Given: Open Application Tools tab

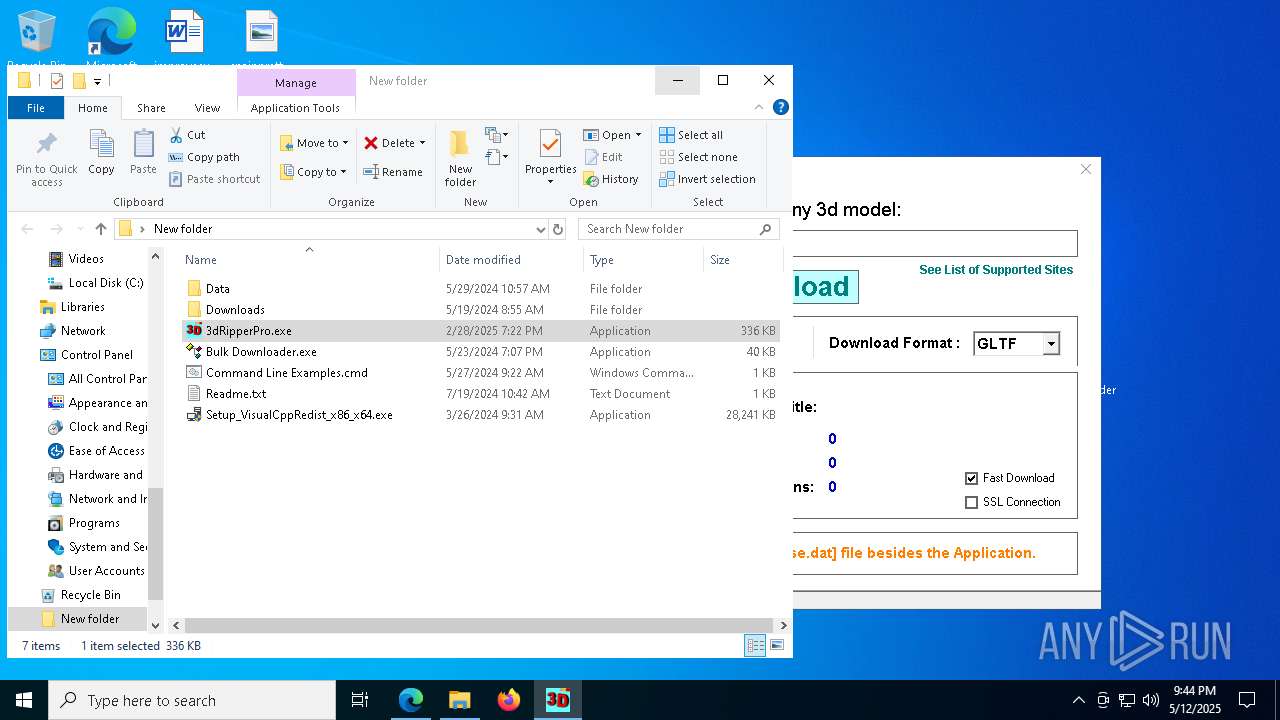Looking at the screenshot, I should 295,108.
